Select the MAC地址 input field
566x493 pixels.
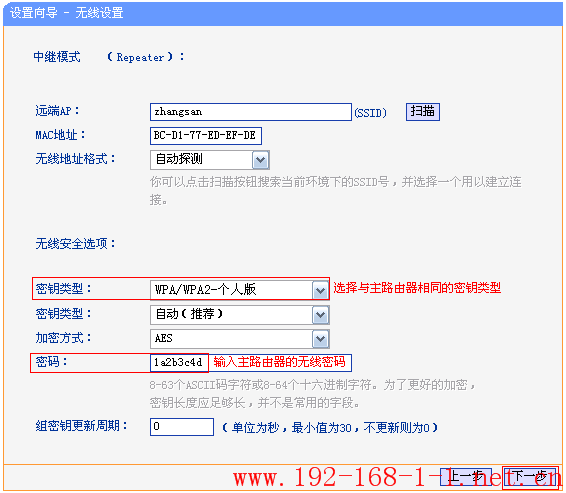[x=206, y=136]
